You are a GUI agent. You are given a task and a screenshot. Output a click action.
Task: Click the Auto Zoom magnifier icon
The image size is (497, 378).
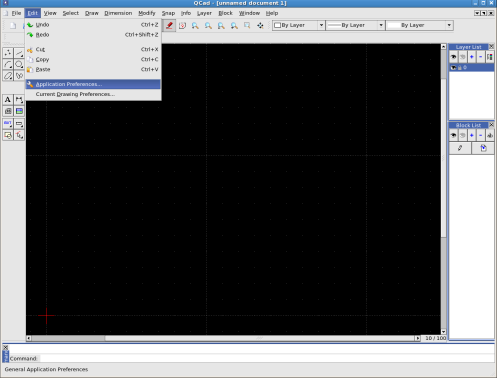tap(221, 25)
